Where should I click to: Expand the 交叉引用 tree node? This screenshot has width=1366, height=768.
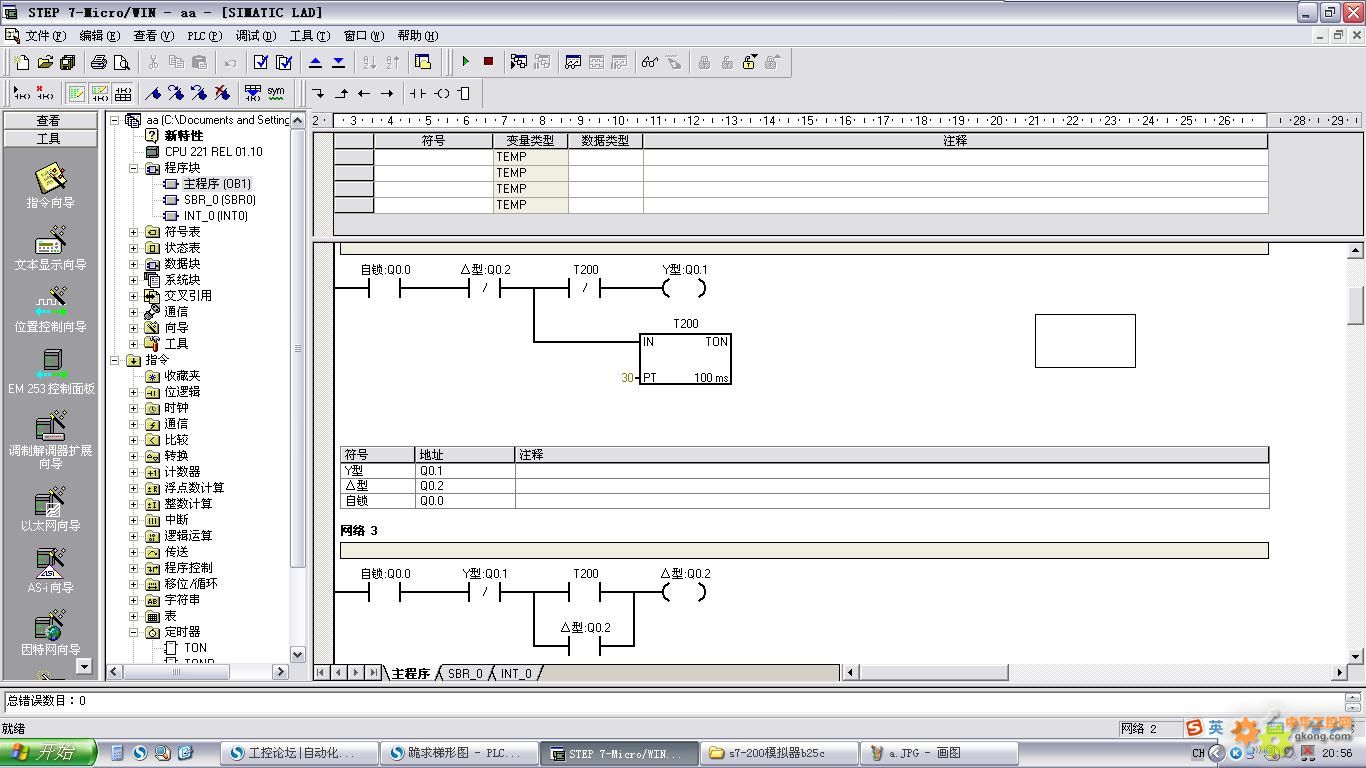click(134, 296)
